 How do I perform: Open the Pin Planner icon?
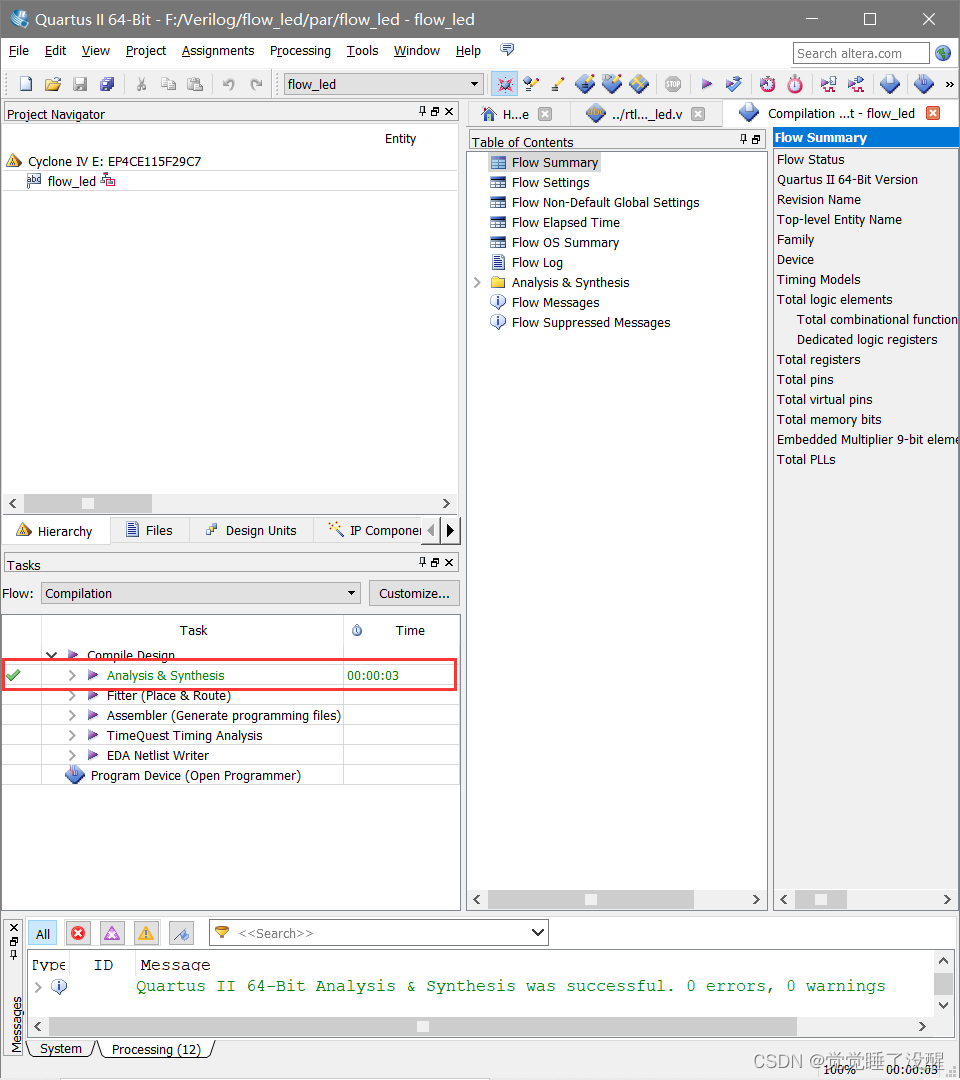[x=612, y=84]
